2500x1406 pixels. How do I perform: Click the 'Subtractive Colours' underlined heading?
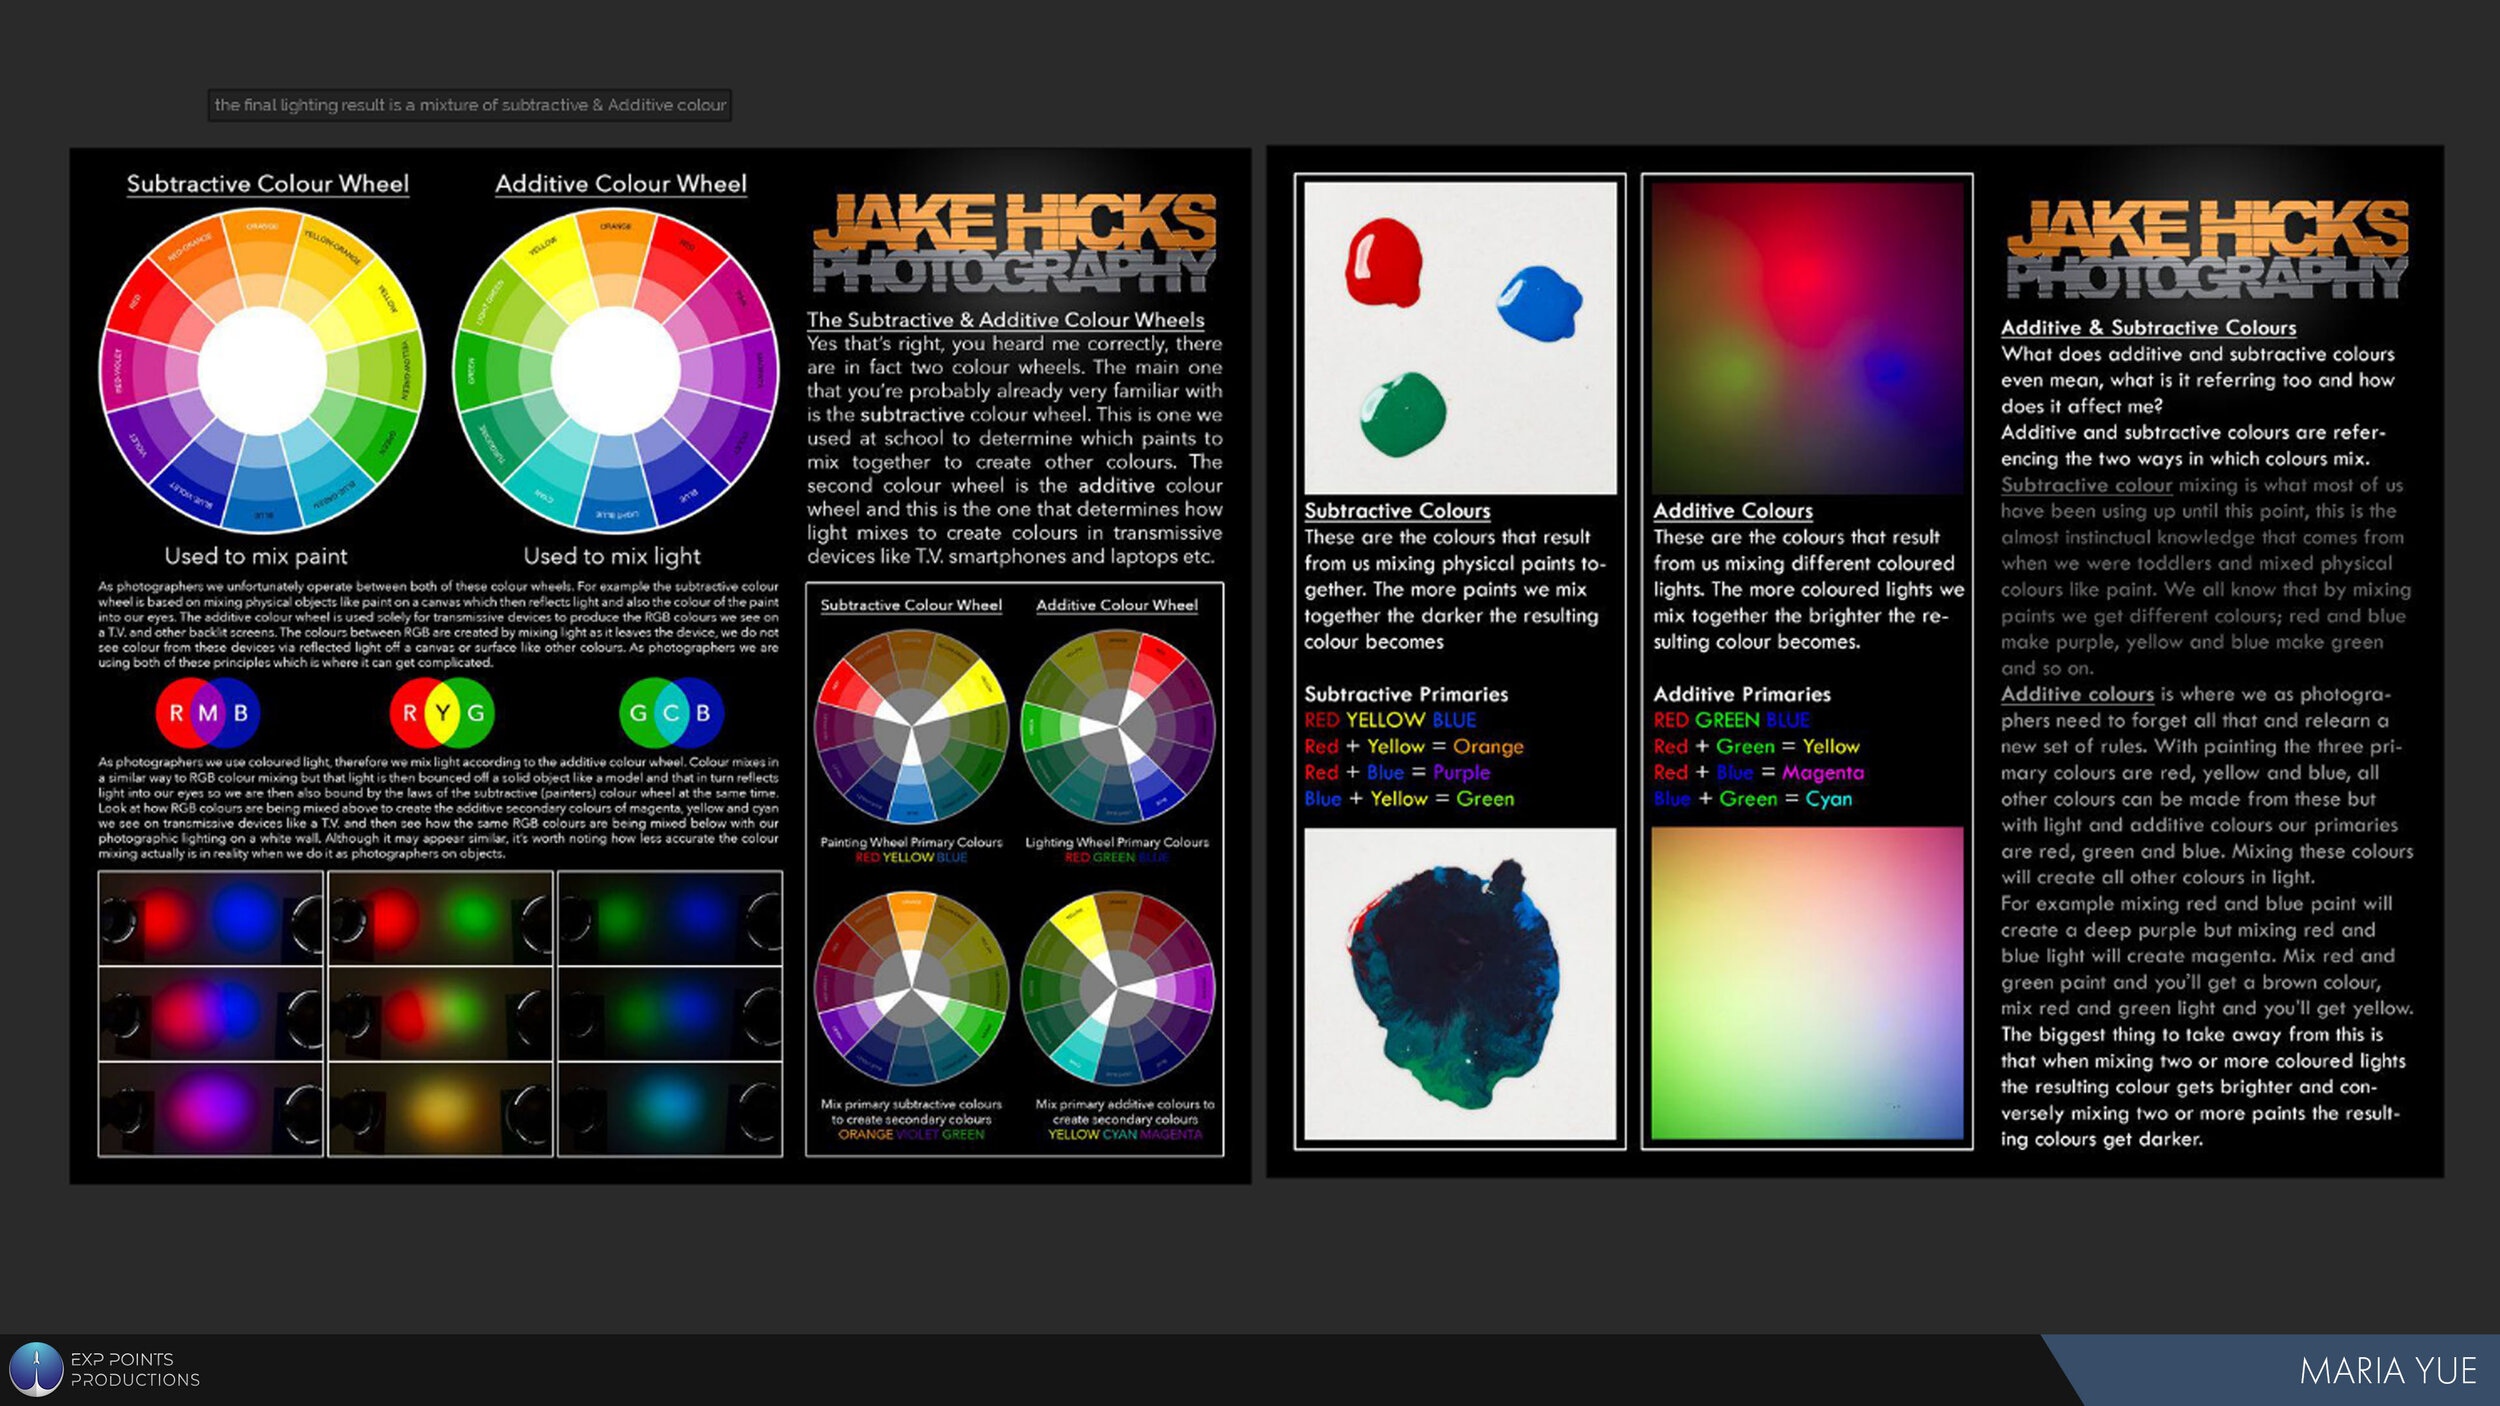click(x=1396, y=511)
